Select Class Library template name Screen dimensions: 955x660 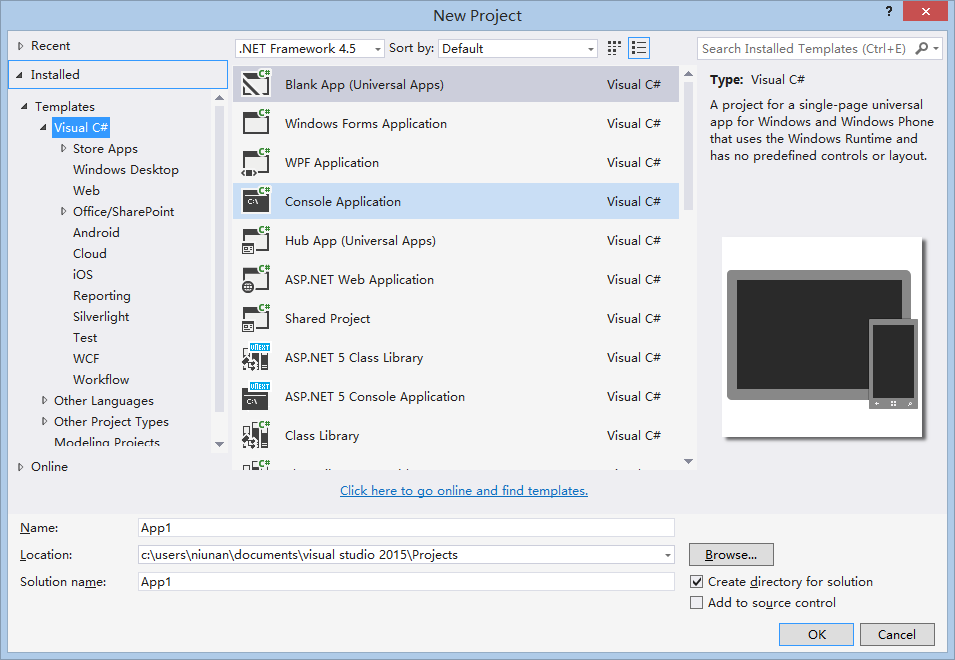[x=322, y=435]
